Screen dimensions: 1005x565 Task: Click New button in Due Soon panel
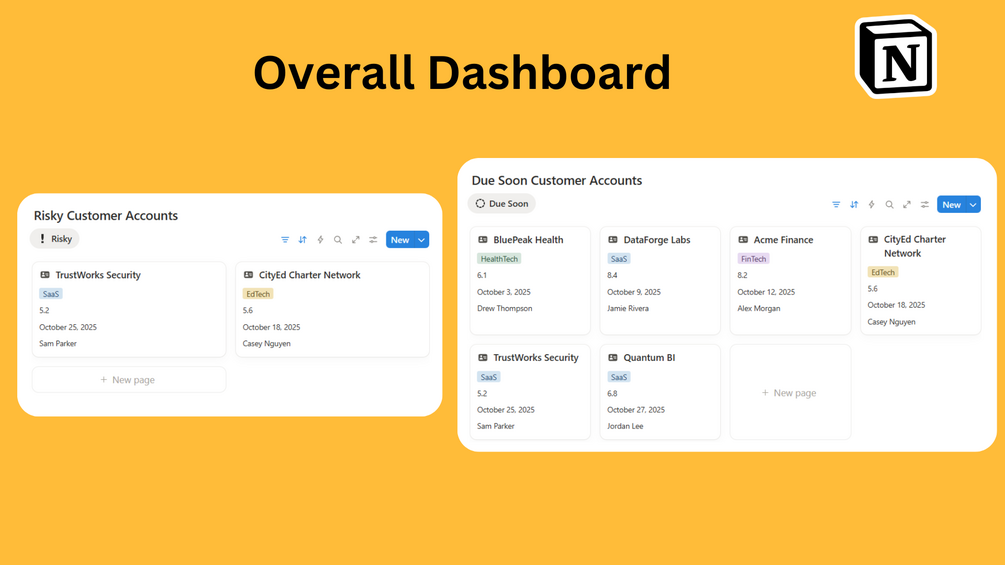(x=951, y=204)
